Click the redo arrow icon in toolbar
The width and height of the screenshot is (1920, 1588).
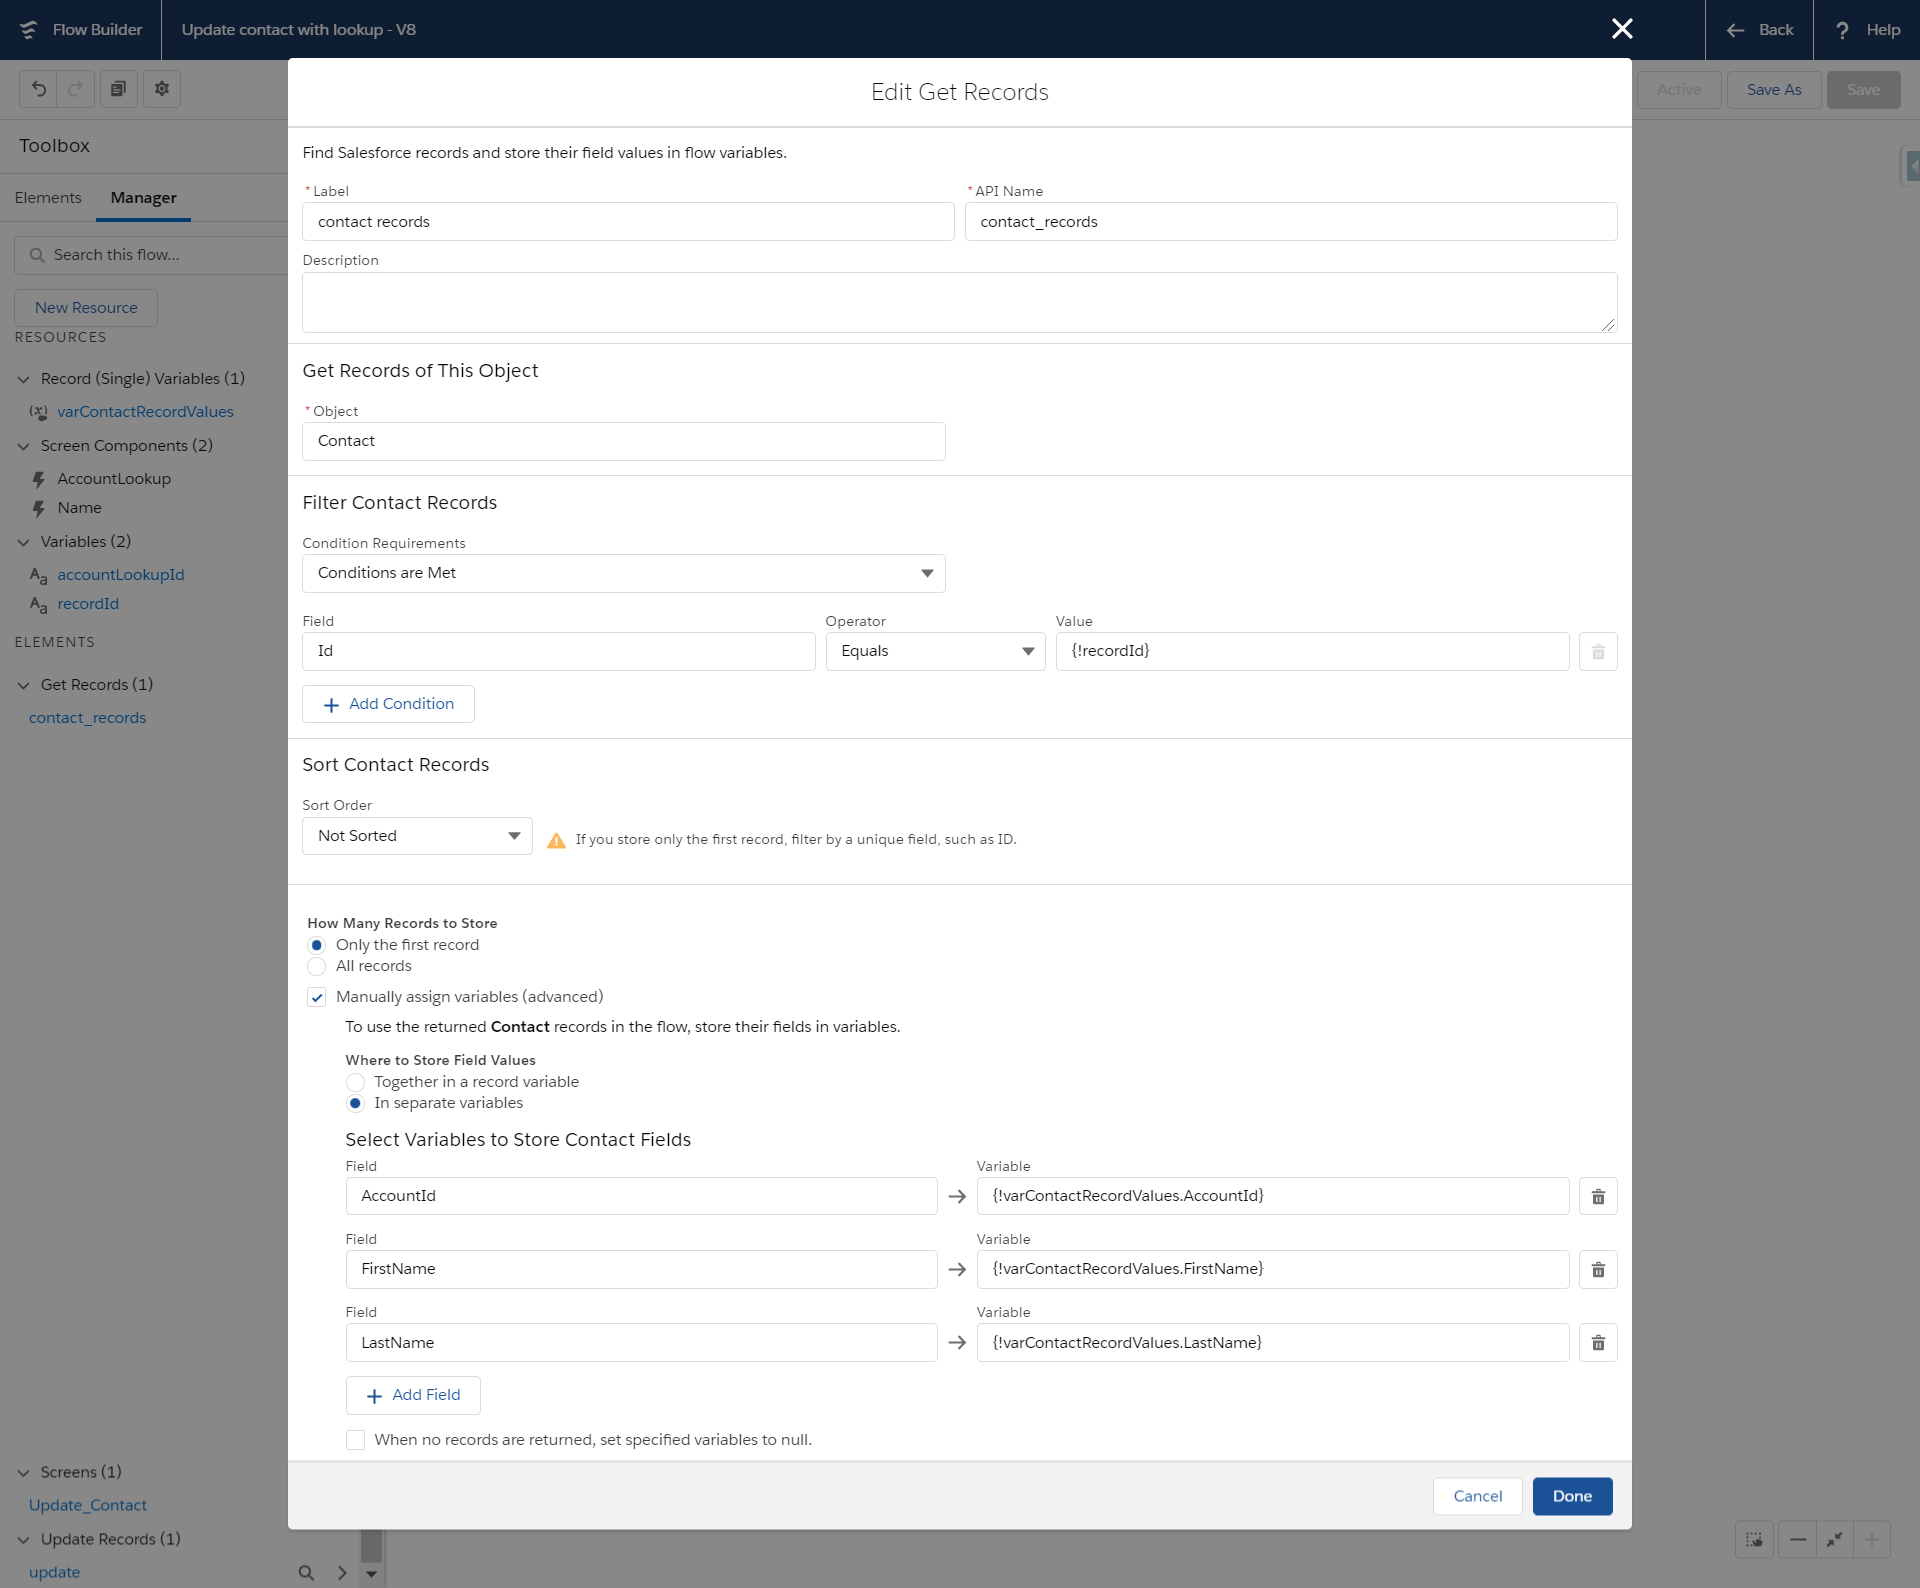tap(76, 89)
